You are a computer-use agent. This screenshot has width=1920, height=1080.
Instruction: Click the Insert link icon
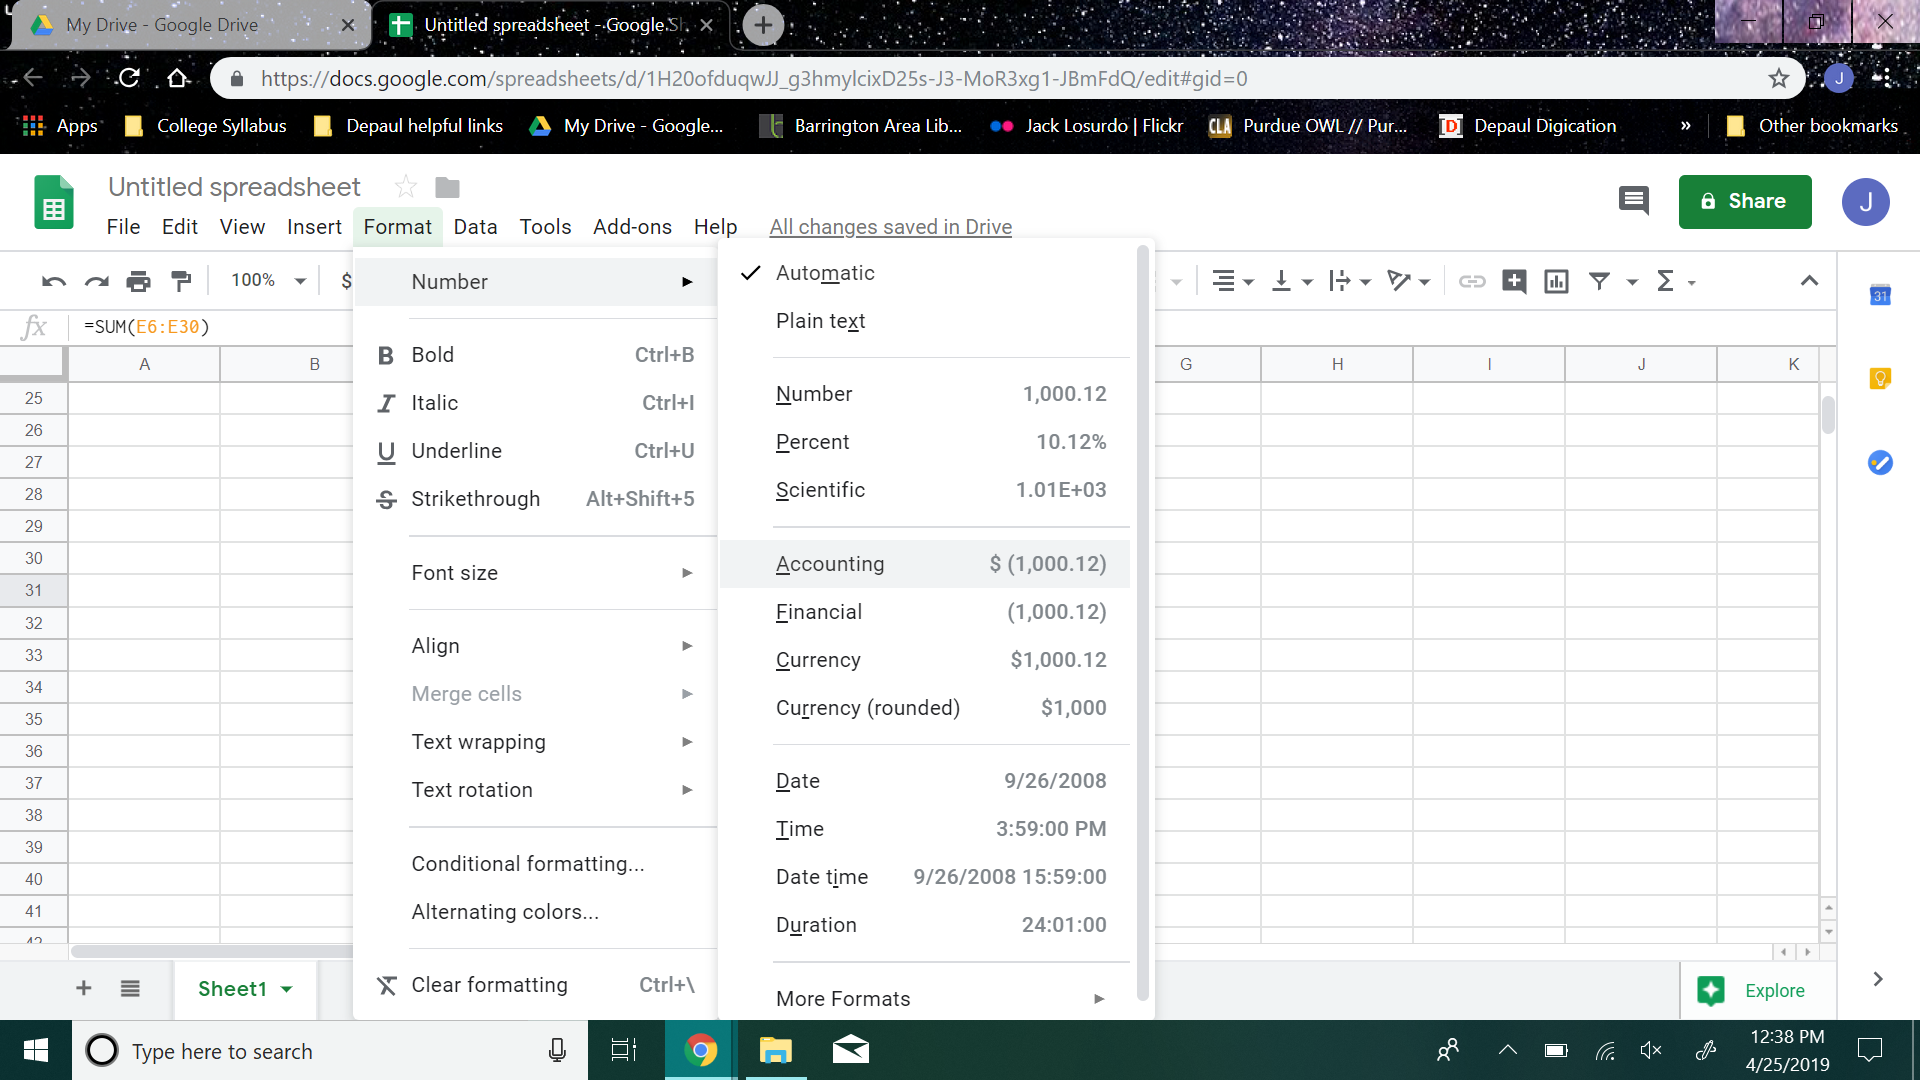[x=1472, y=281]
